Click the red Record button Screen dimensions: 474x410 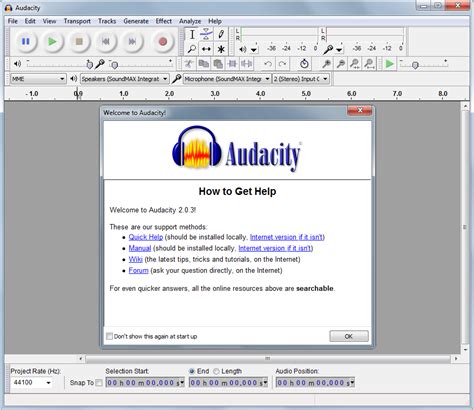pyautogui.click(x=163, y=42)
